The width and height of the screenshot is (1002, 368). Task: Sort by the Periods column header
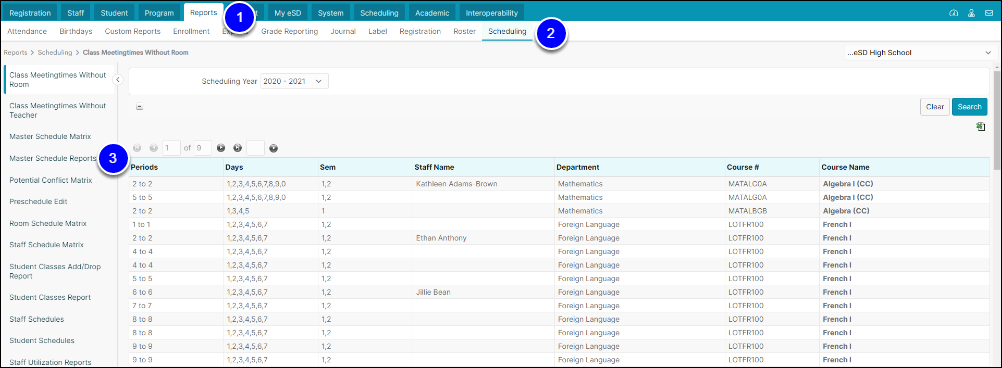[145, 167]
